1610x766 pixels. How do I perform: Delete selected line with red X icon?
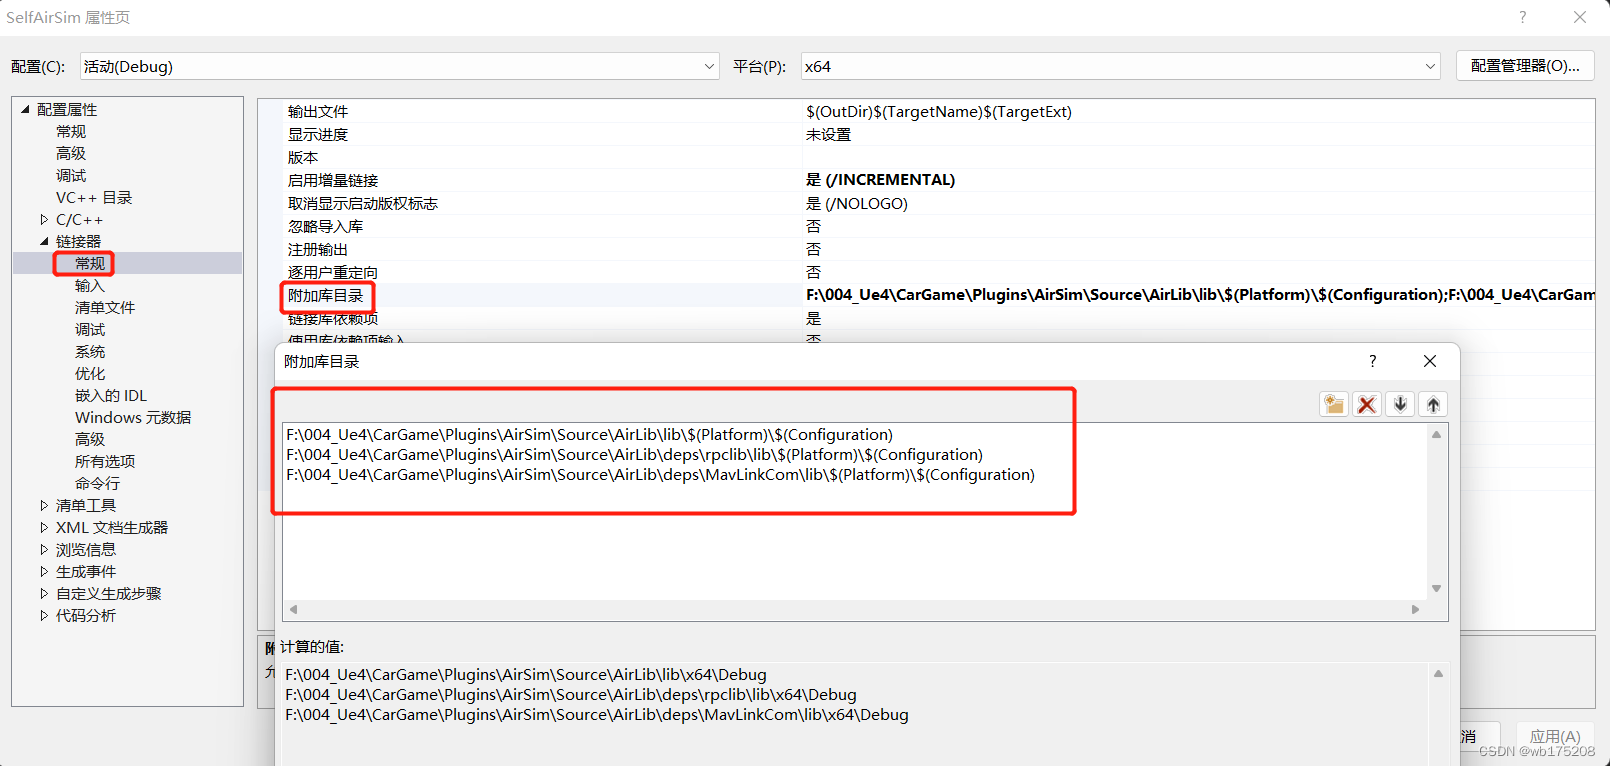1367,404
